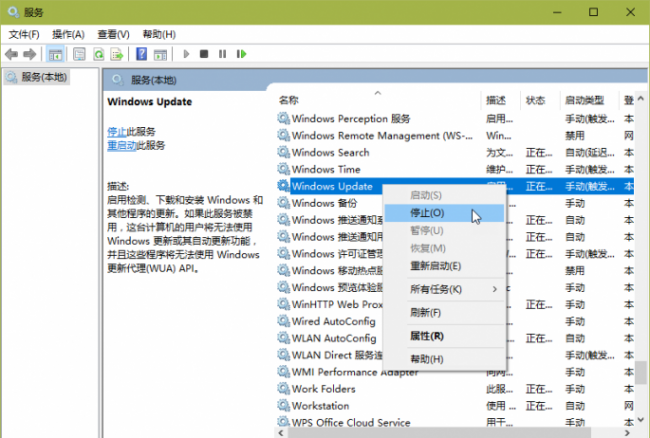Click the Pause service toolbar icon
The image size is (650, 438).
click(223, 54)
